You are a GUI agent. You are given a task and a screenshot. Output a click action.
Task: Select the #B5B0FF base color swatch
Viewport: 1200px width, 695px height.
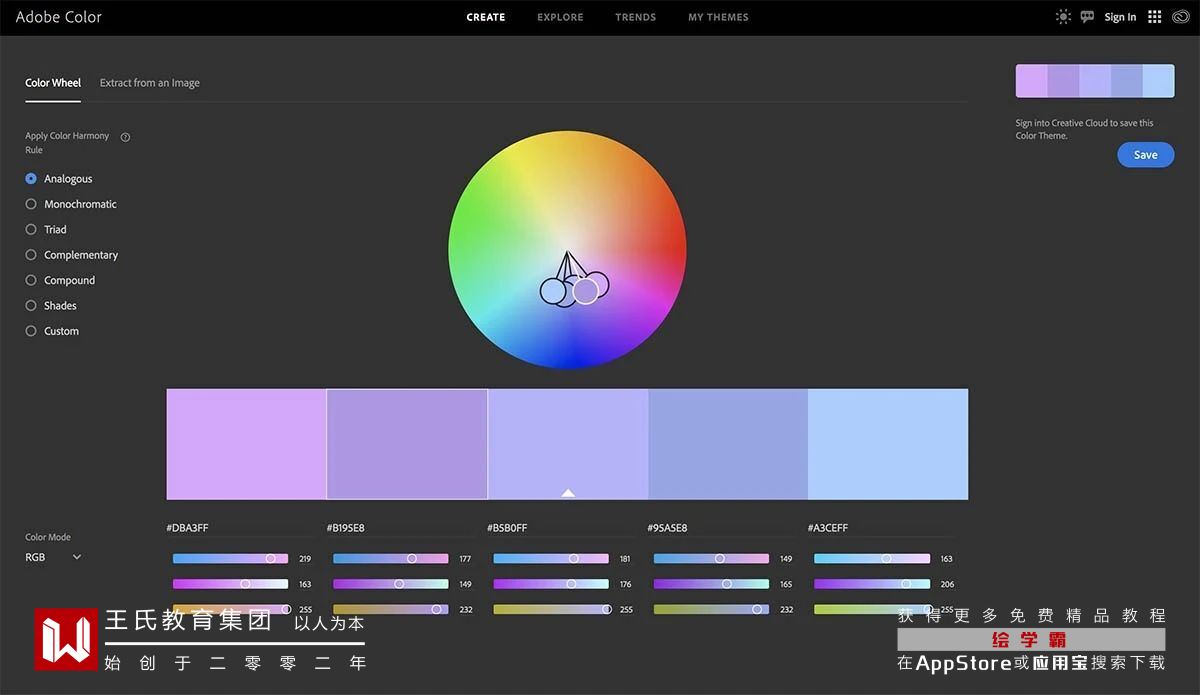[x=568, y=444]
